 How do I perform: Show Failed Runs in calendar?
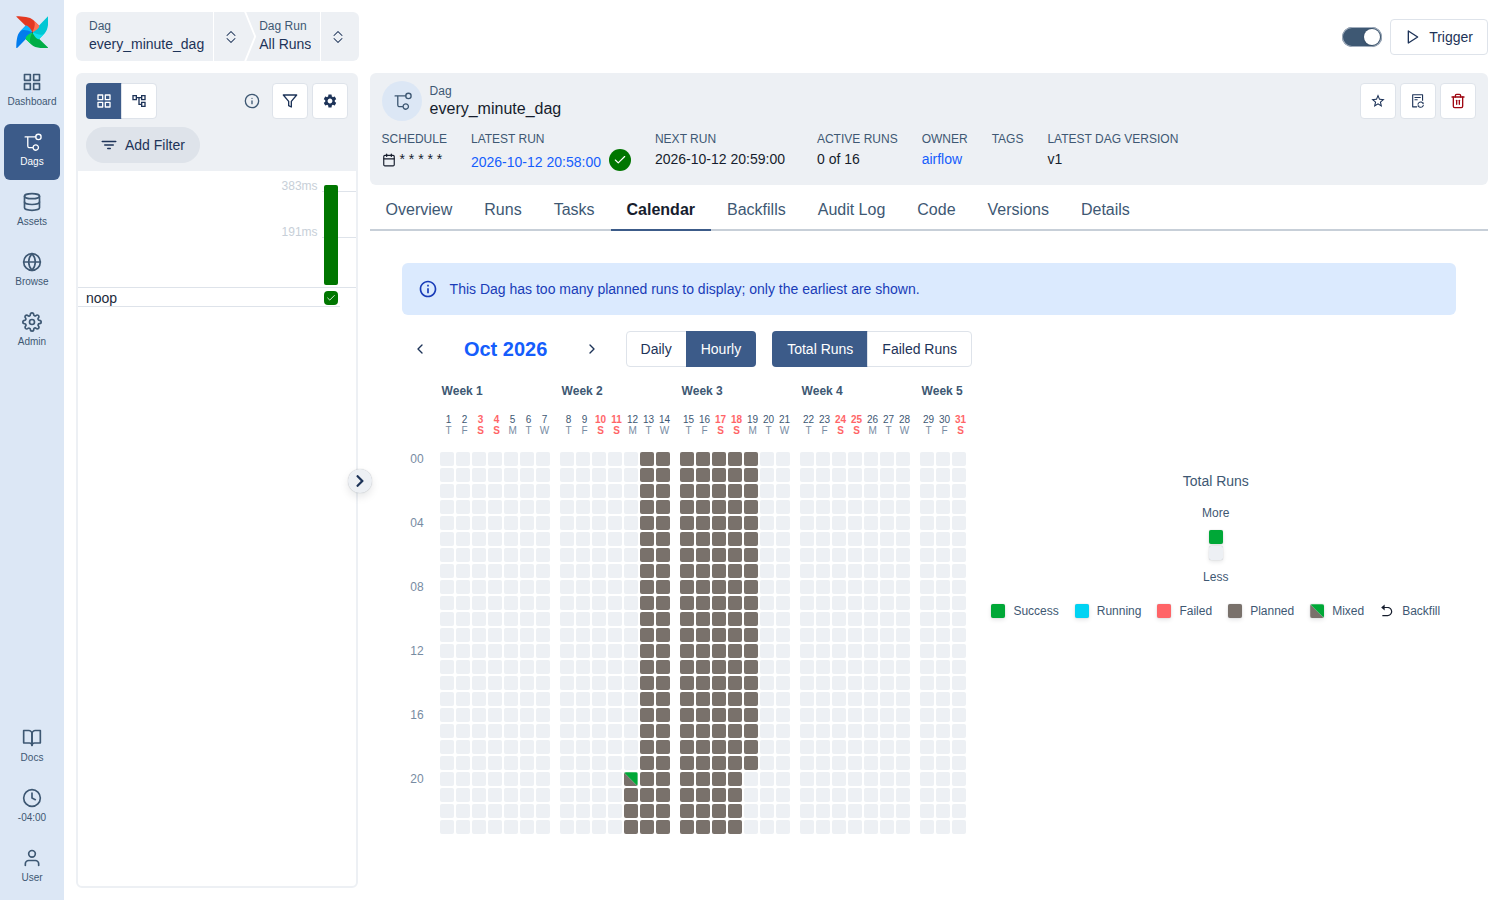click(919, 349)
